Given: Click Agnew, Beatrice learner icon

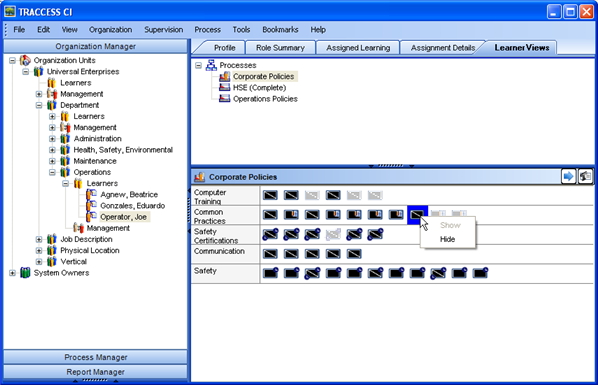Looking at the screenshot, I should click(91, 194).
